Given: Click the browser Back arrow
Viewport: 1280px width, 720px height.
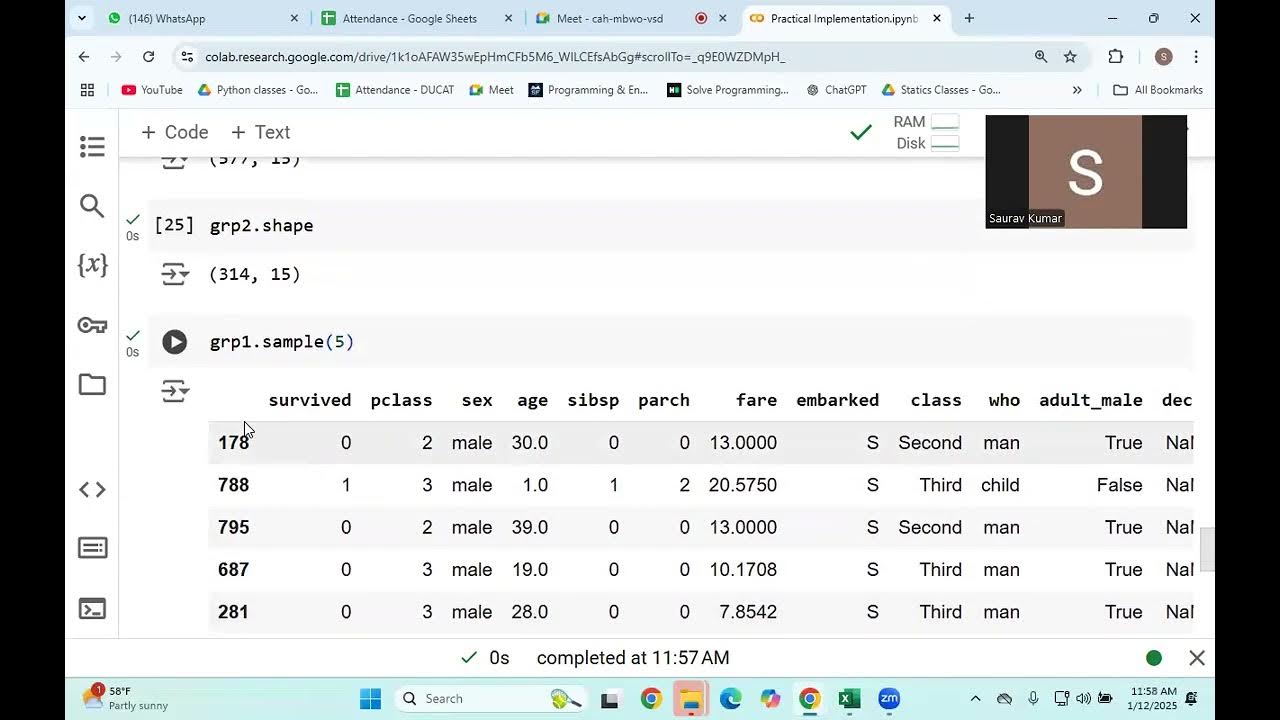Looking at the screenshot, I should 84,57.
